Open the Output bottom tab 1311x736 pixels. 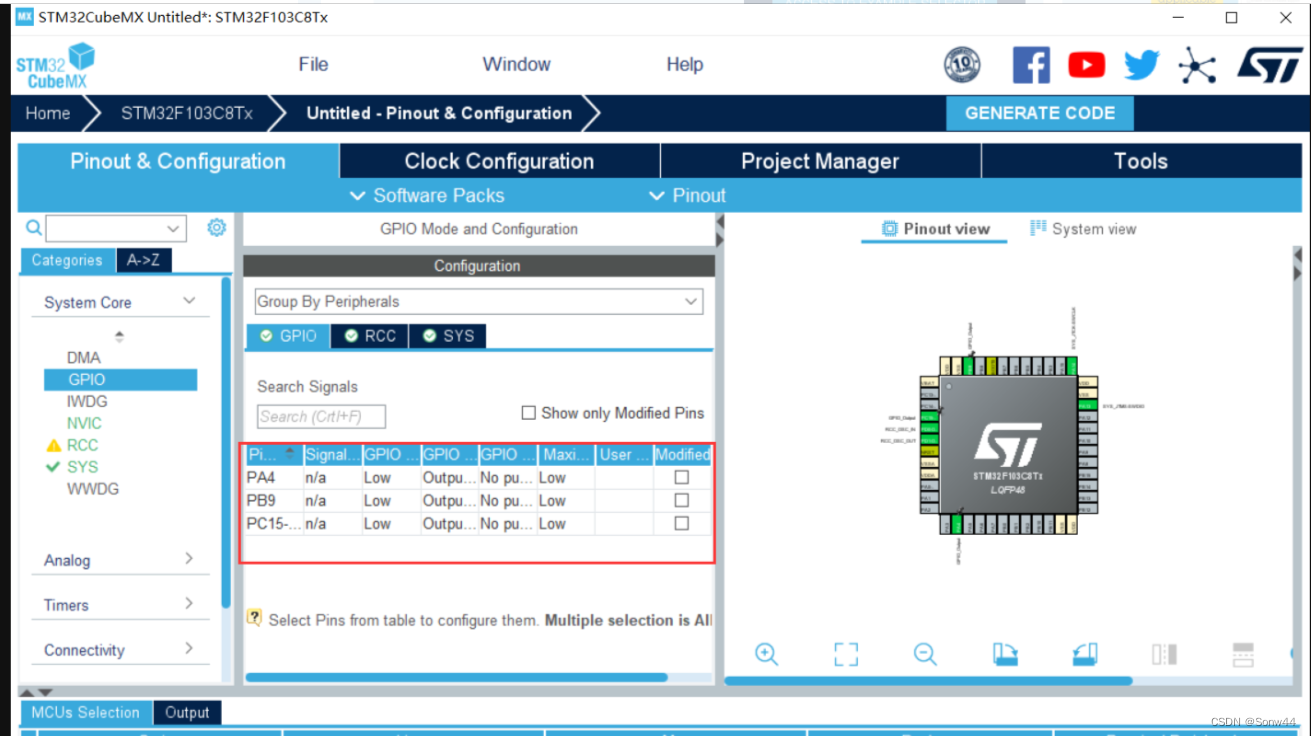tap(187, 713)
